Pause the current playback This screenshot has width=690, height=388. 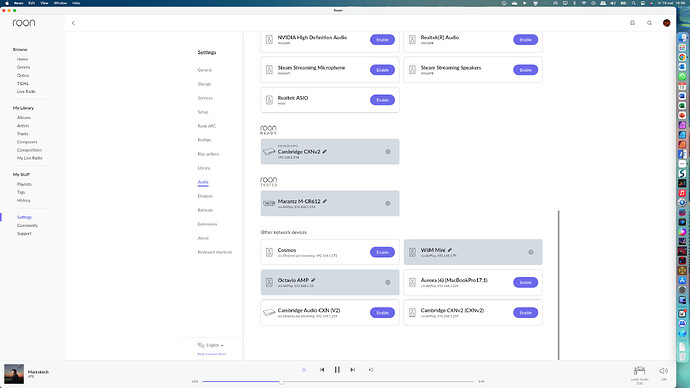coord(337,370)
